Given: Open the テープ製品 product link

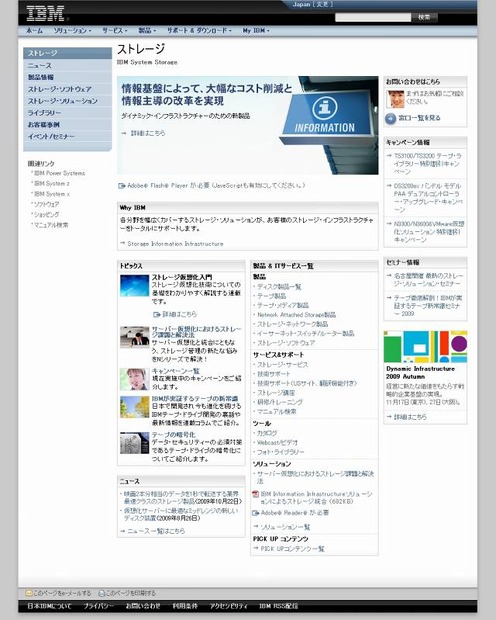Looking at the screenshot, I should point(271,296).
